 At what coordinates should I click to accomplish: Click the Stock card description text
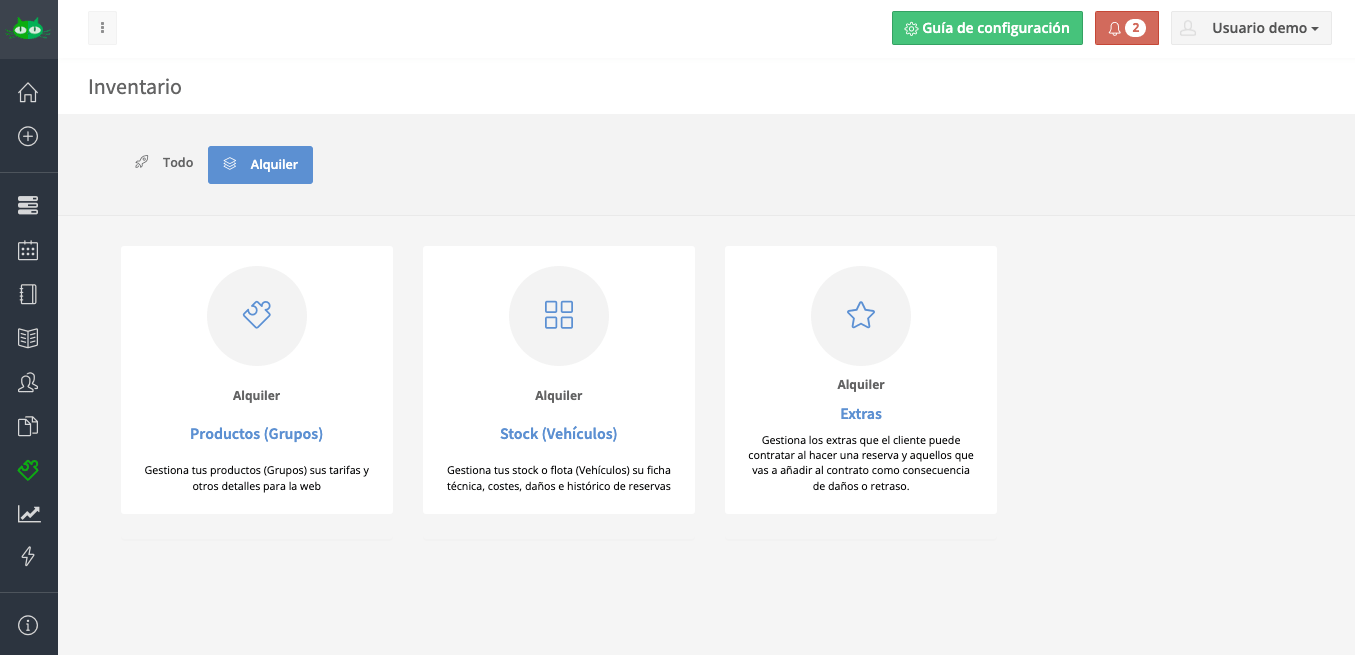tap(559, 478)
